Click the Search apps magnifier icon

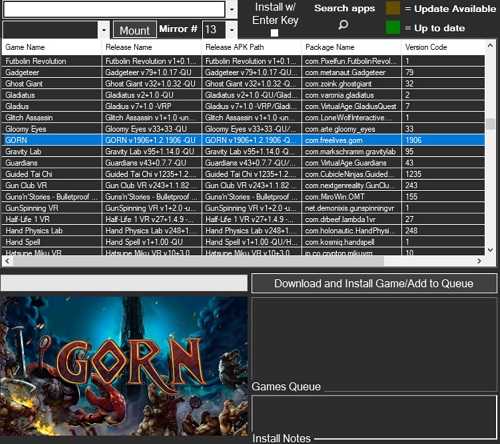point(343,24)
